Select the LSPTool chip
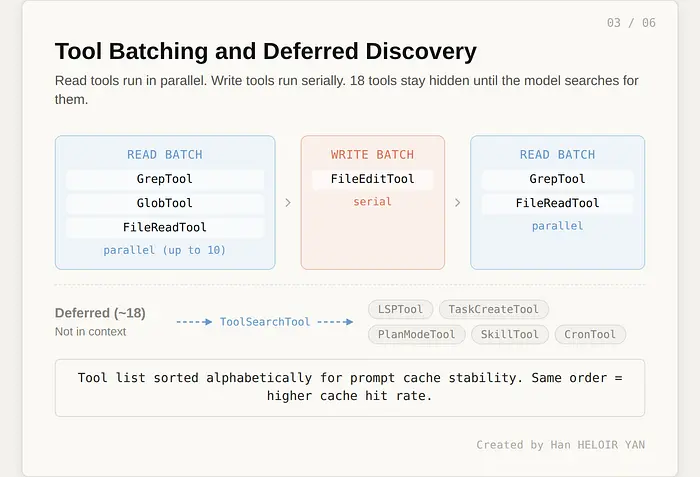The image size is (700, 477). point(401,310)
